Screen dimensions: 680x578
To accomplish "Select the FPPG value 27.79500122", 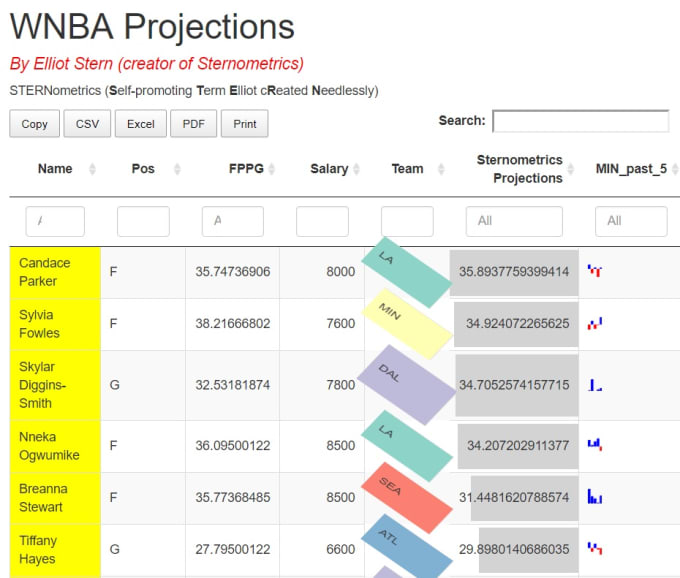I will click(232, 549).
